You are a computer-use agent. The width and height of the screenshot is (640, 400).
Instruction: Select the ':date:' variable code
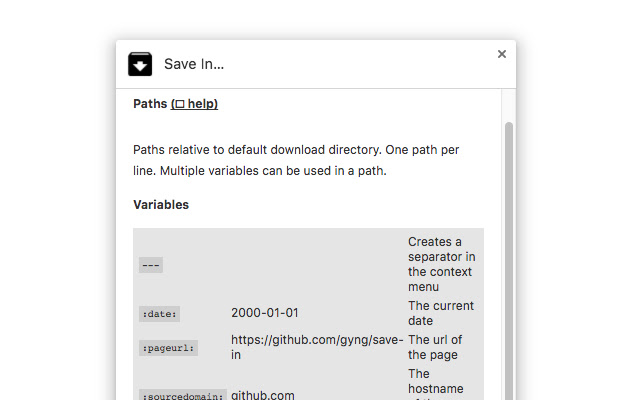[x=159, y=314]
